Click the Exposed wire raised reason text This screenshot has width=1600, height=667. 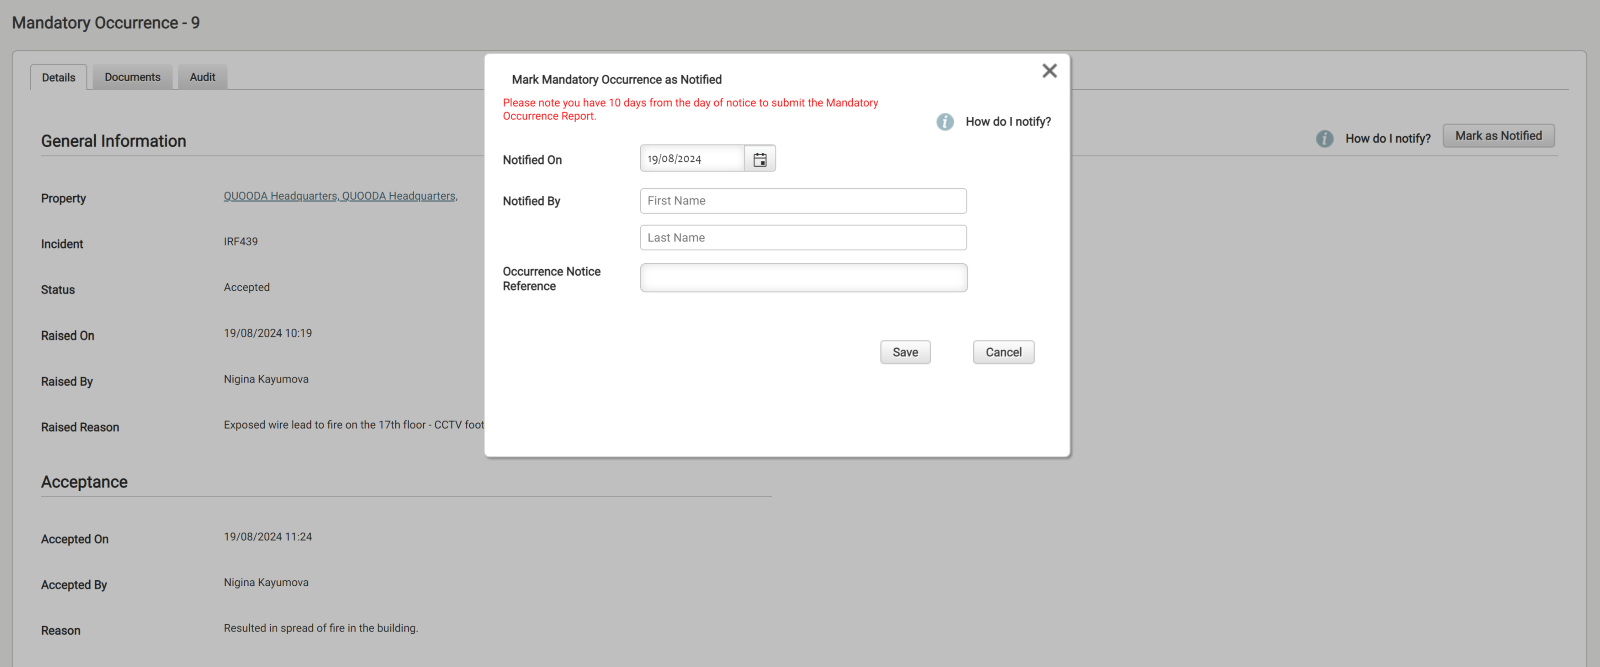(x=354, y=425)
